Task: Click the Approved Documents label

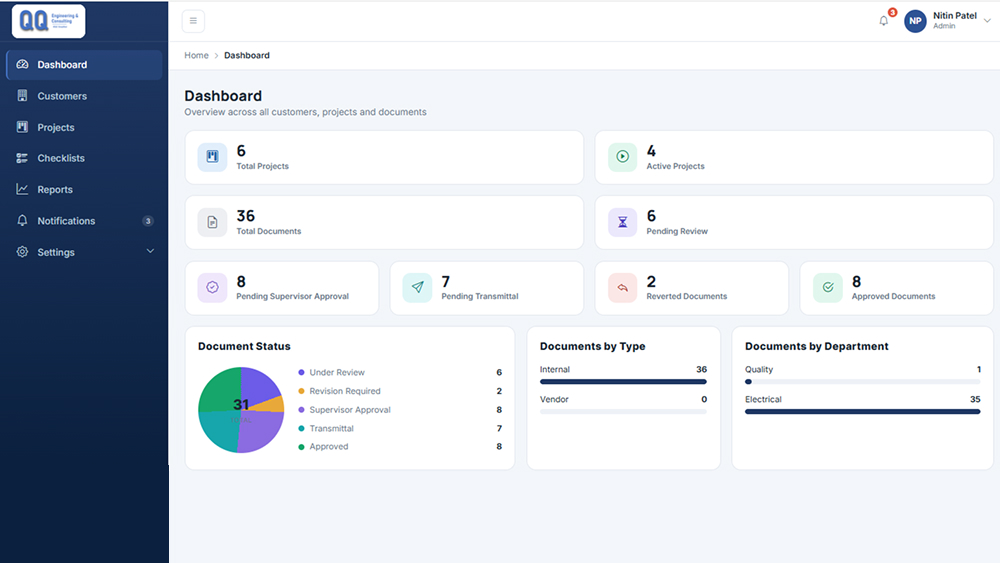Action: tap(893, 296)
